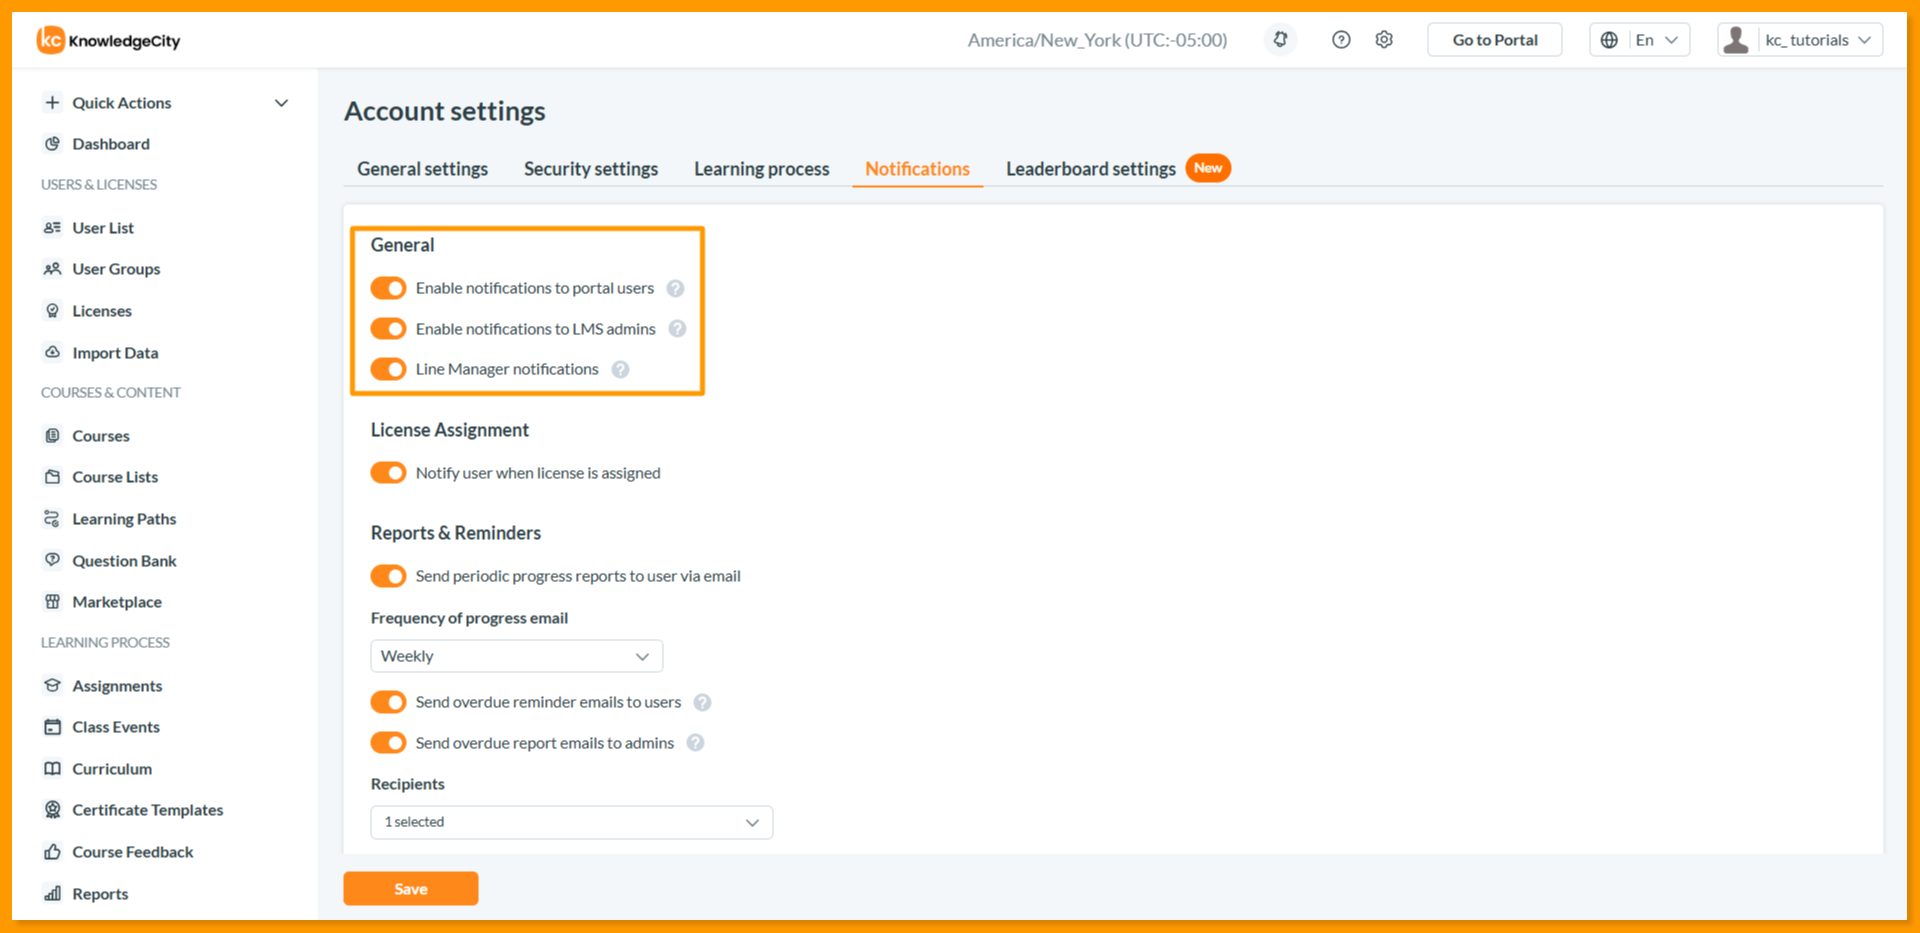Screen dimensions: 1920x933
Task: Toggle Notify user when license is assigned
Action: point(388,473)
